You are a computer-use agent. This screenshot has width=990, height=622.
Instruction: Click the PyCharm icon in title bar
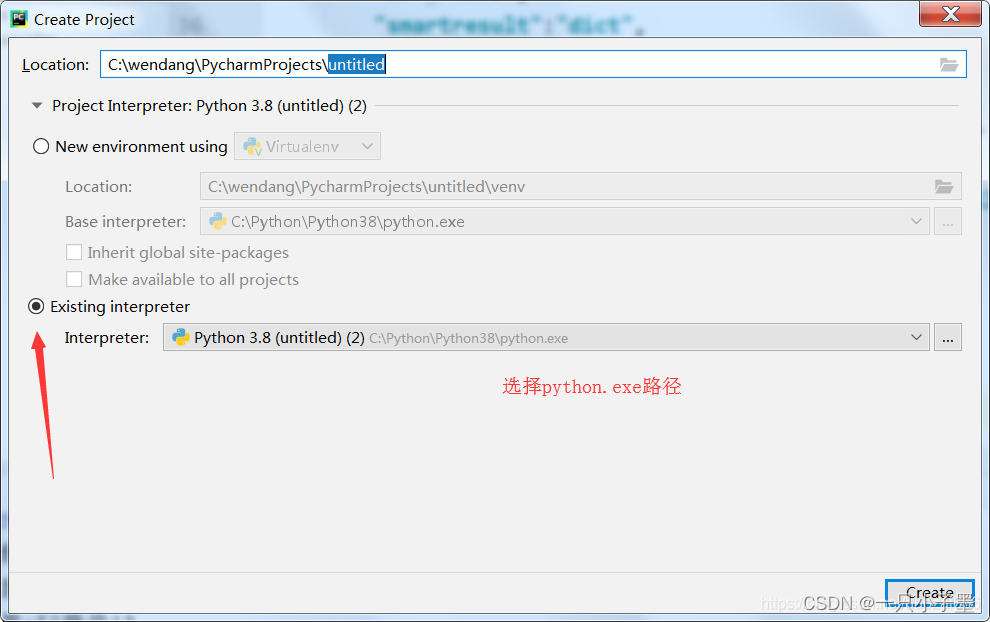tap(19, 19)
